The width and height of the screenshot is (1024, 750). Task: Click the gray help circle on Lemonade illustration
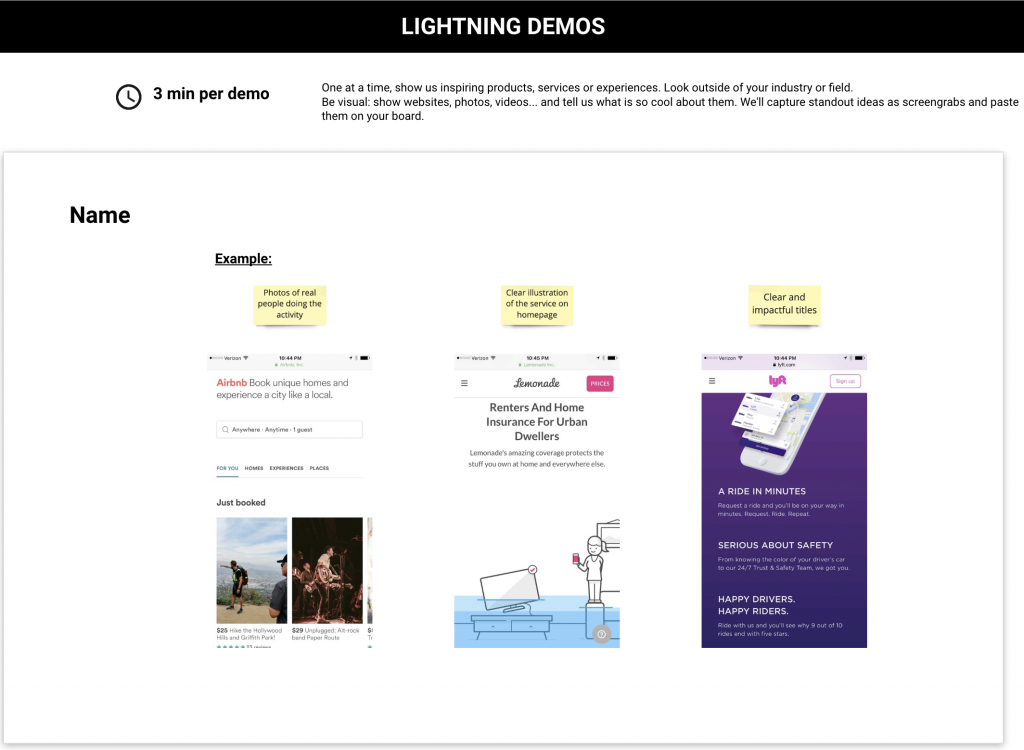tap(601, 634)
